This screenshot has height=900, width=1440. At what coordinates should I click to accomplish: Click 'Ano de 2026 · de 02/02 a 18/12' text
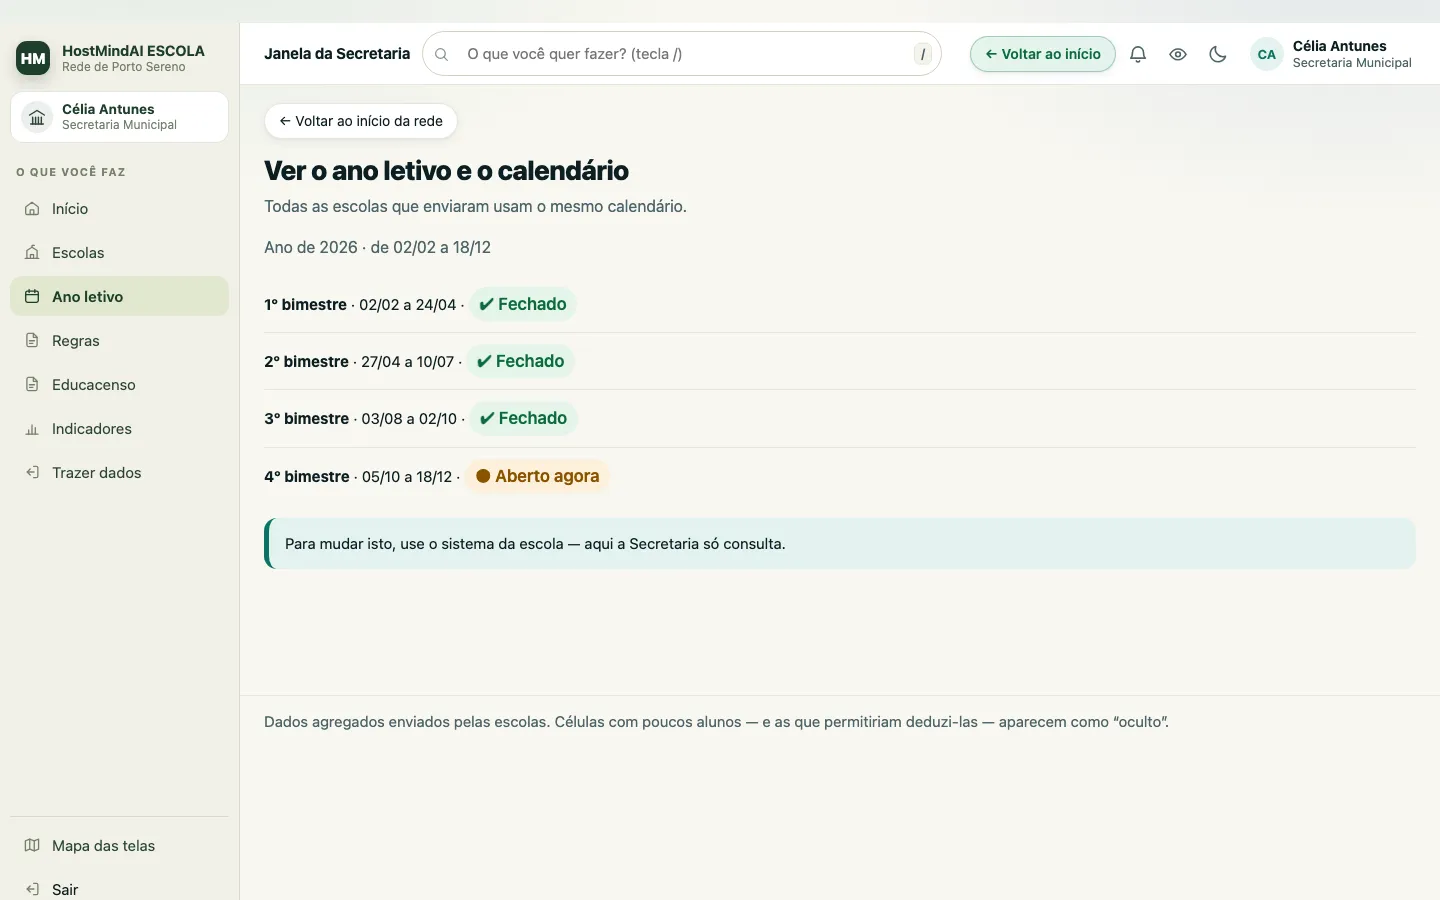tap(377, 247)
